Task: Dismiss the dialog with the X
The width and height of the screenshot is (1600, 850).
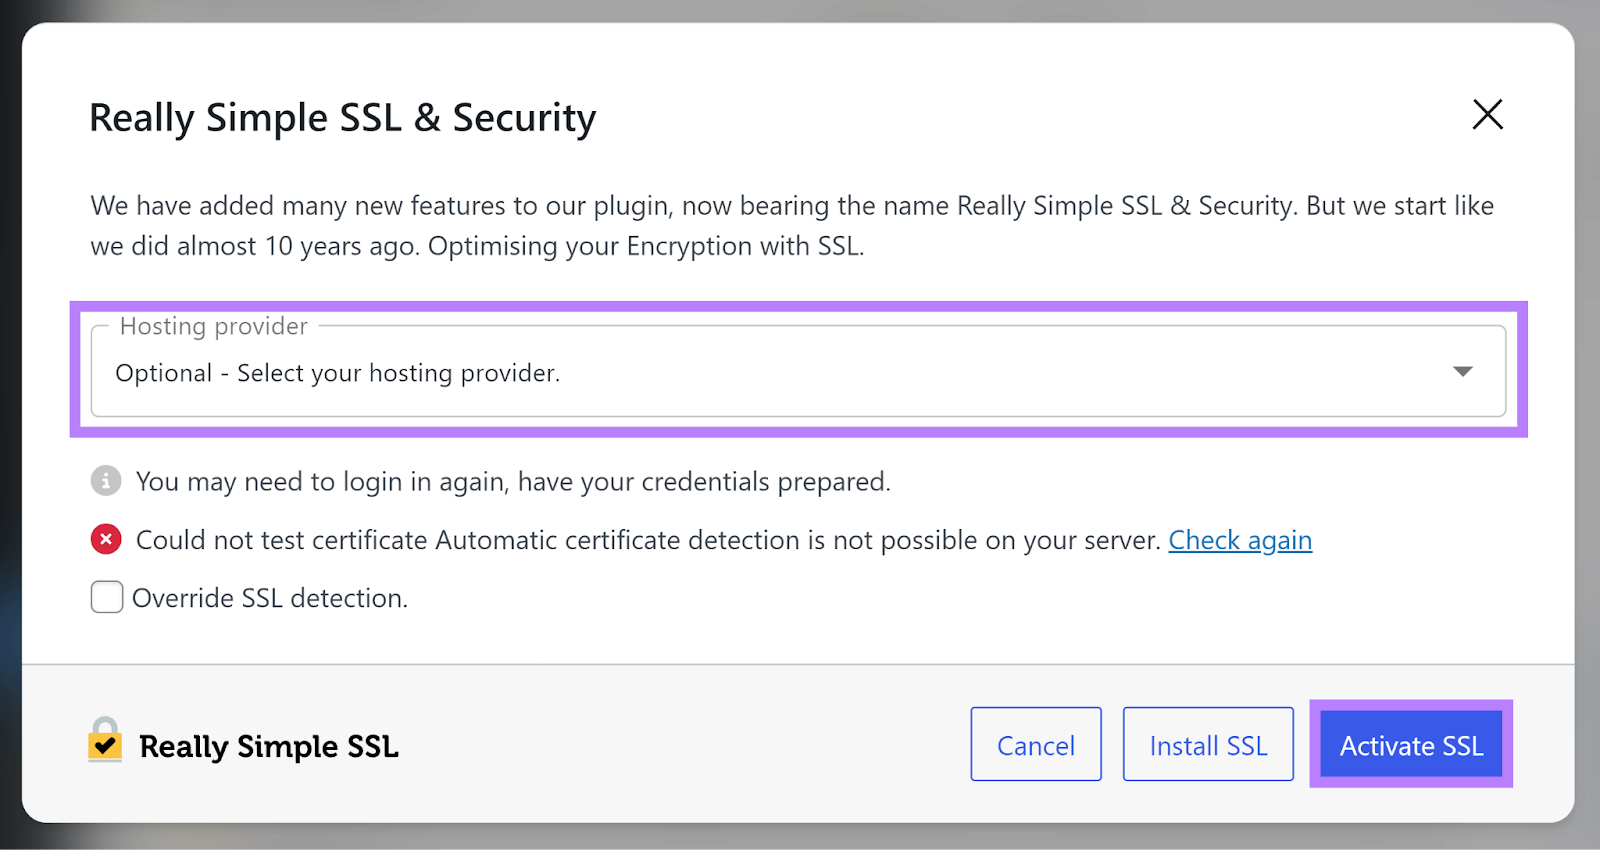Action: coord(1487,115)
